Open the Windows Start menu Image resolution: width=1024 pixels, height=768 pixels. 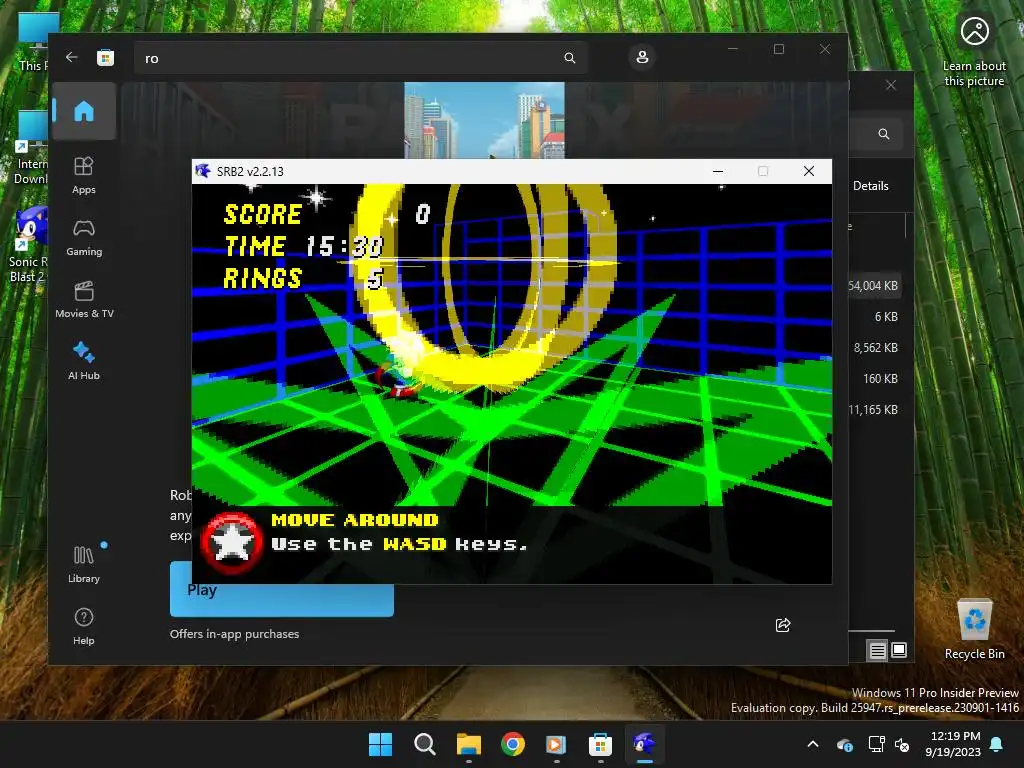380,744
